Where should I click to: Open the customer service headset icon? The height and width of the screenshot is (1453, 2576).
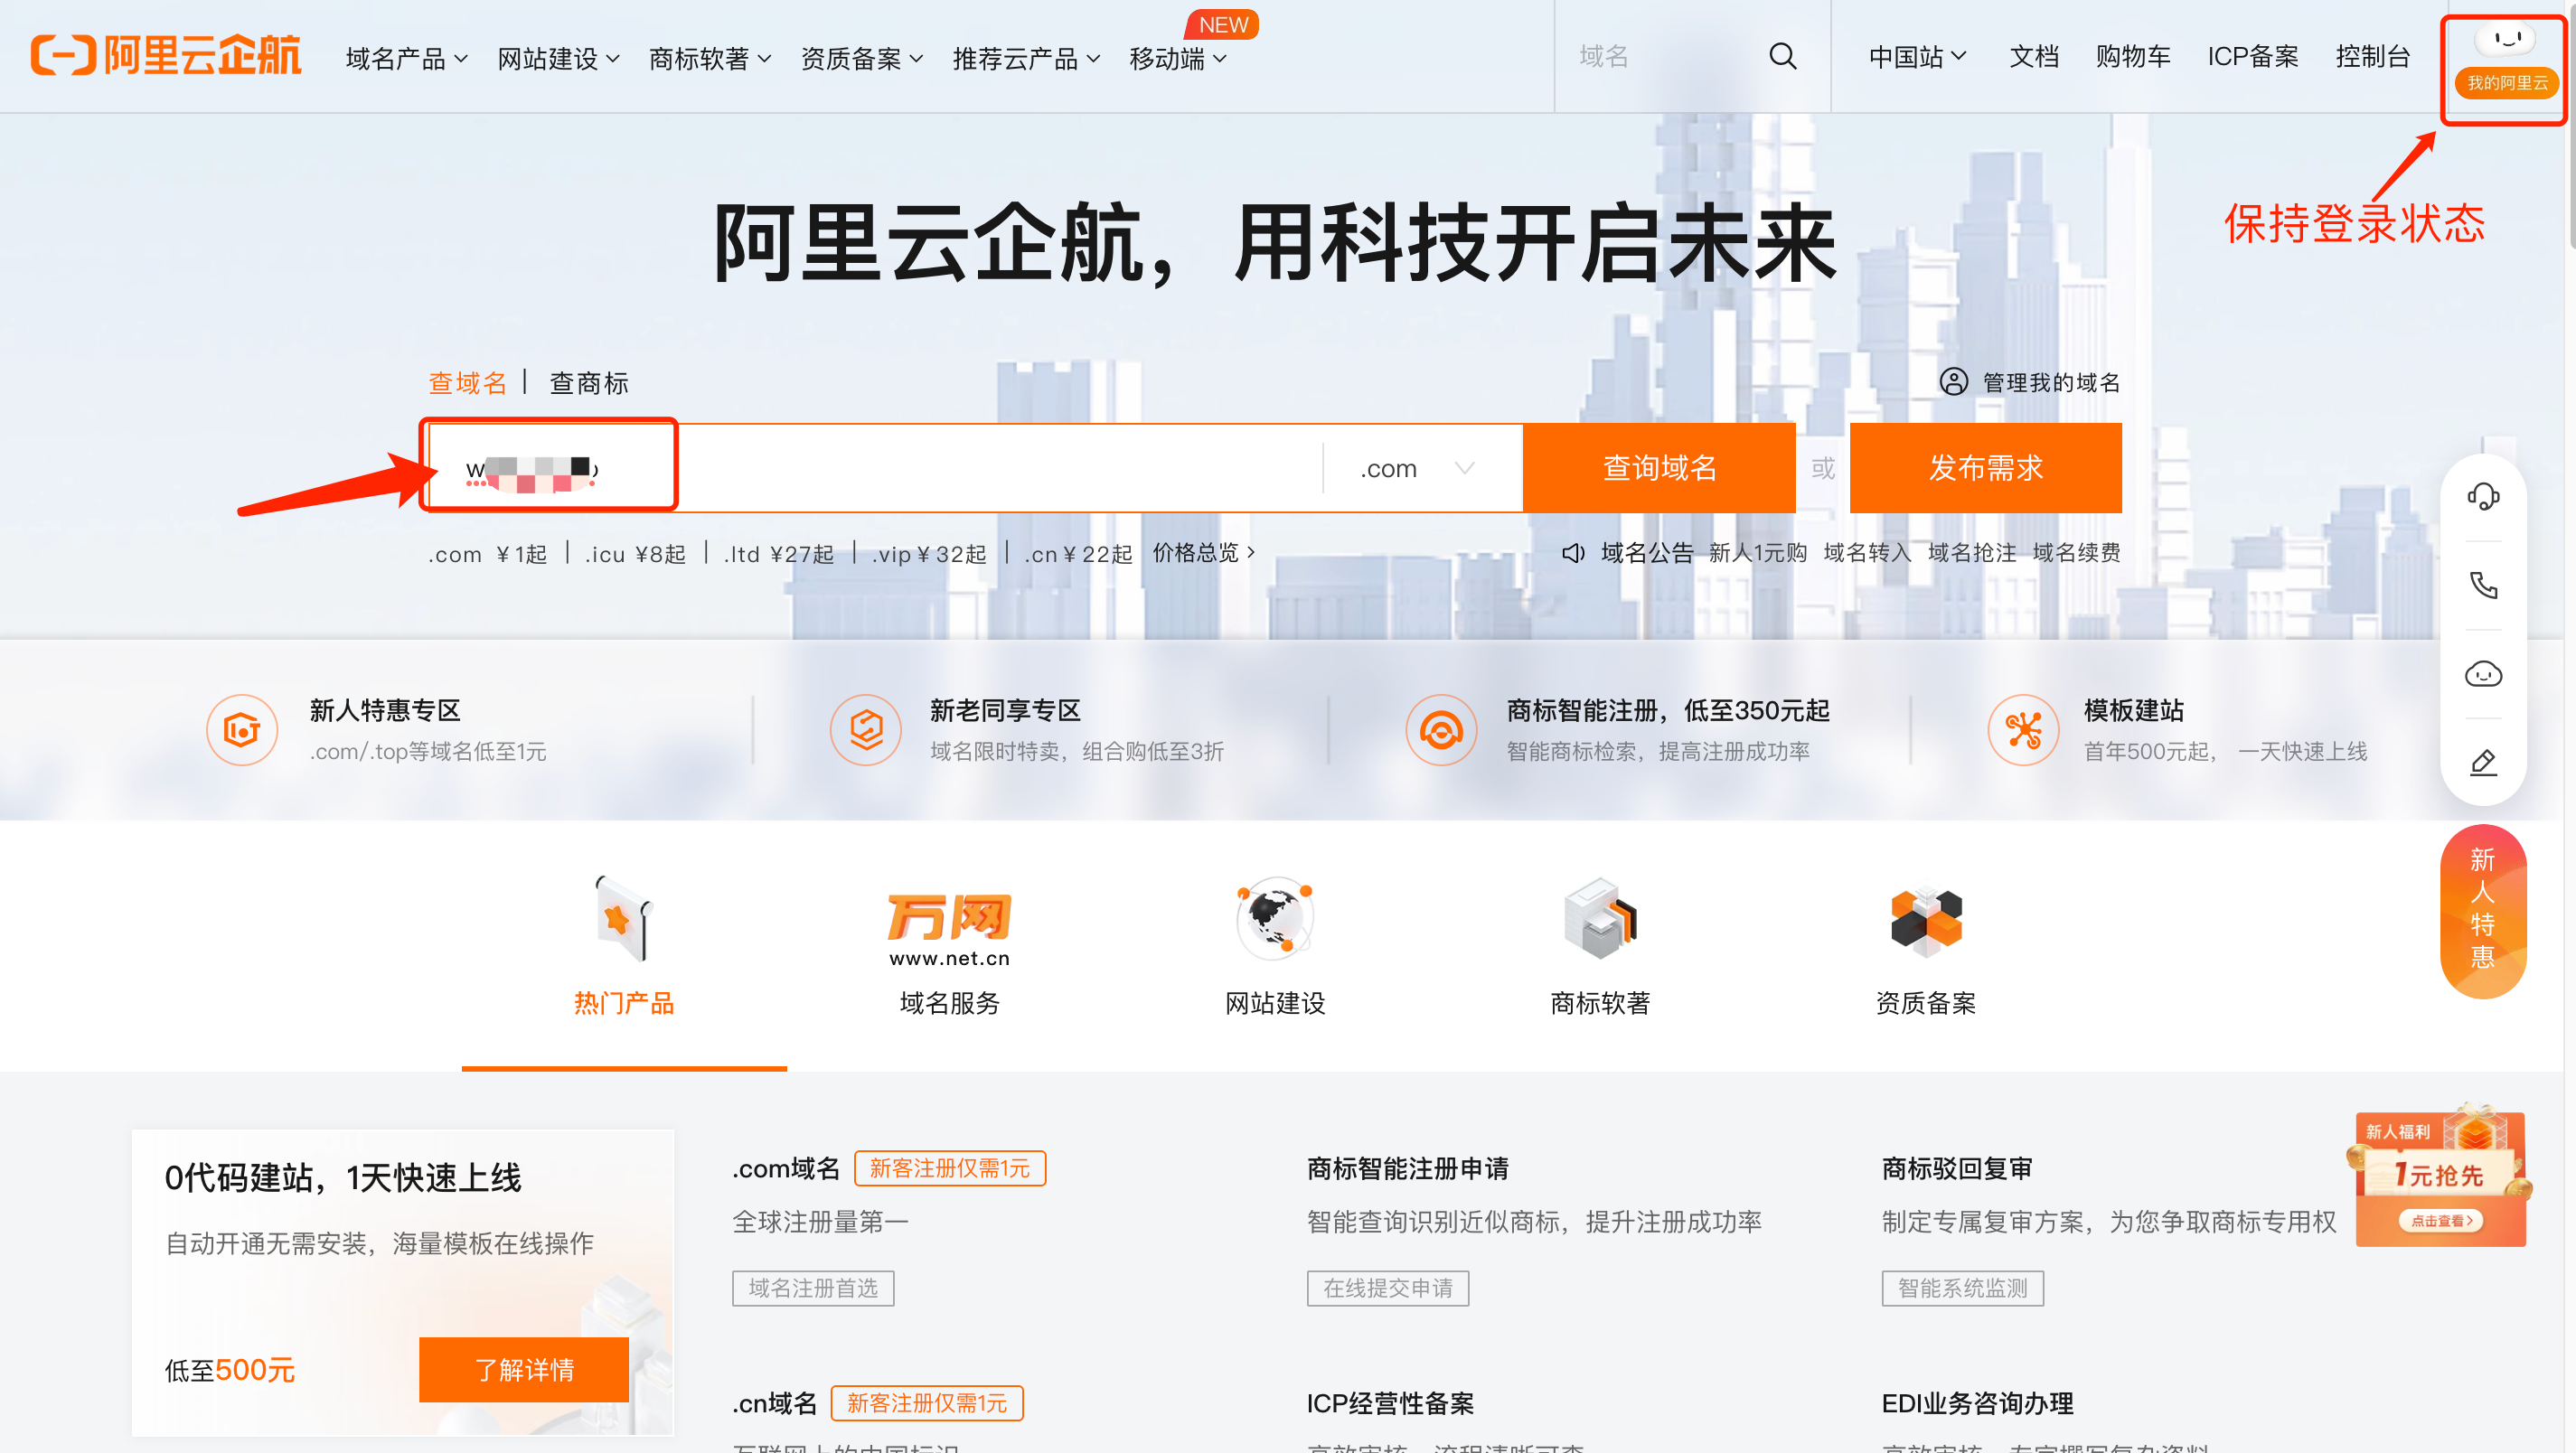tap(2483, 496)
